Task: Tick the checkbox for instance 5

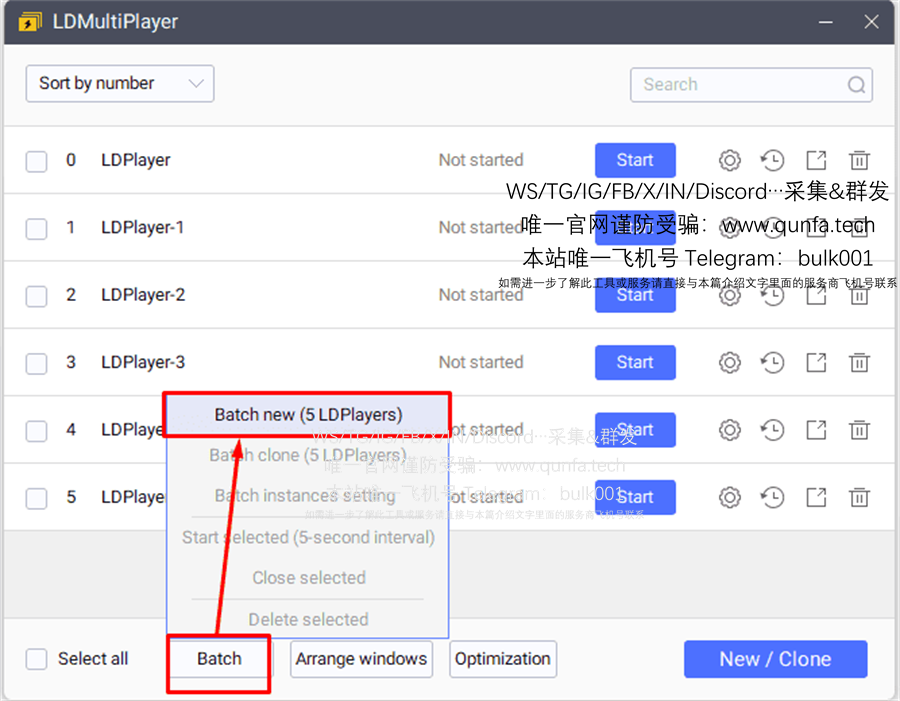Action: tap(36, 498)
